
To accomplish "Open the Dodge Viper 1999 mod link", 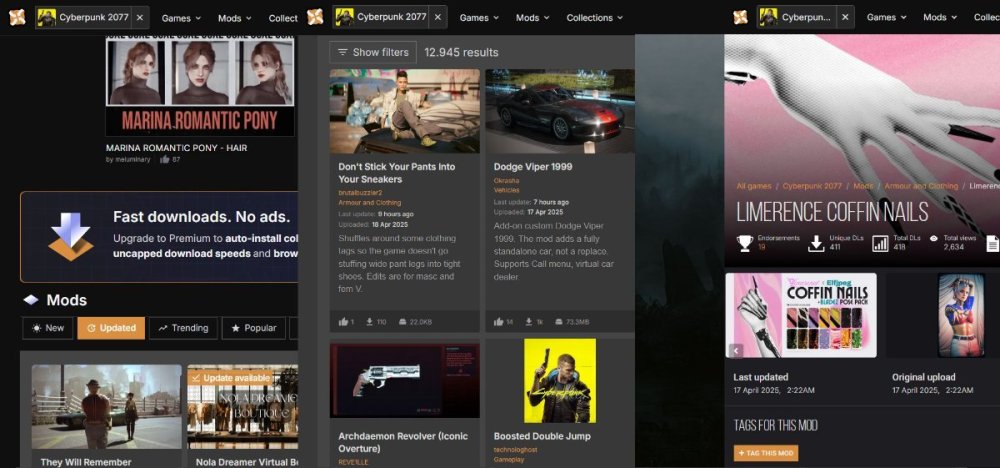I will [x=533, y=167].
